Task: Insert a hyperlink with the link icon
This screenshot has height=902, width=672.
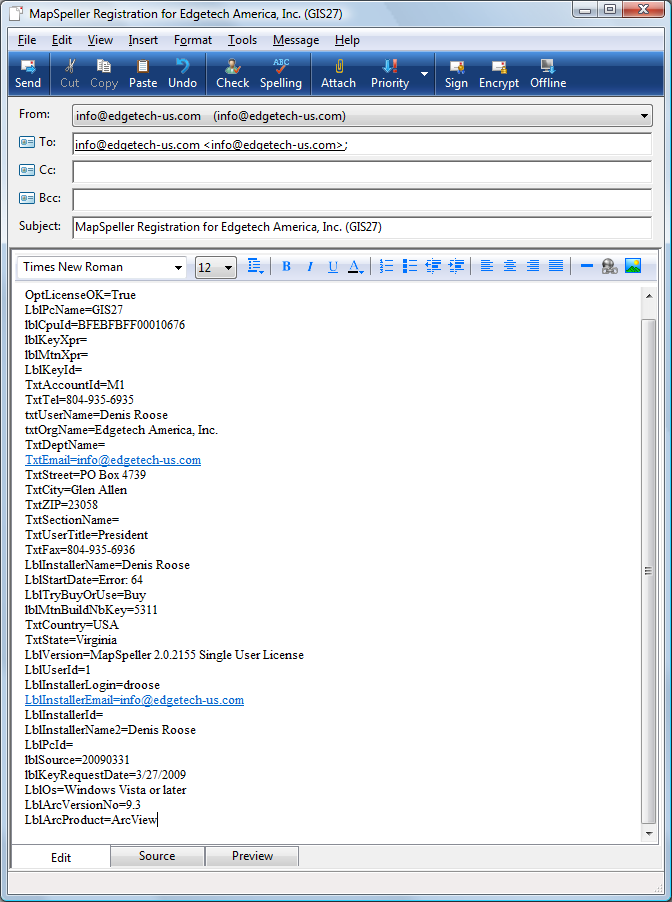Action: 609,266
